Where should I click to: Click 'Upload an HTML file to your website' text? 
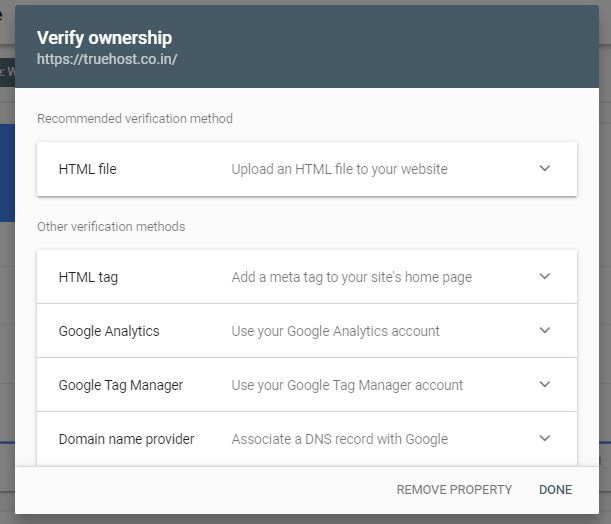pyautogui.click(x=339, y=169)
